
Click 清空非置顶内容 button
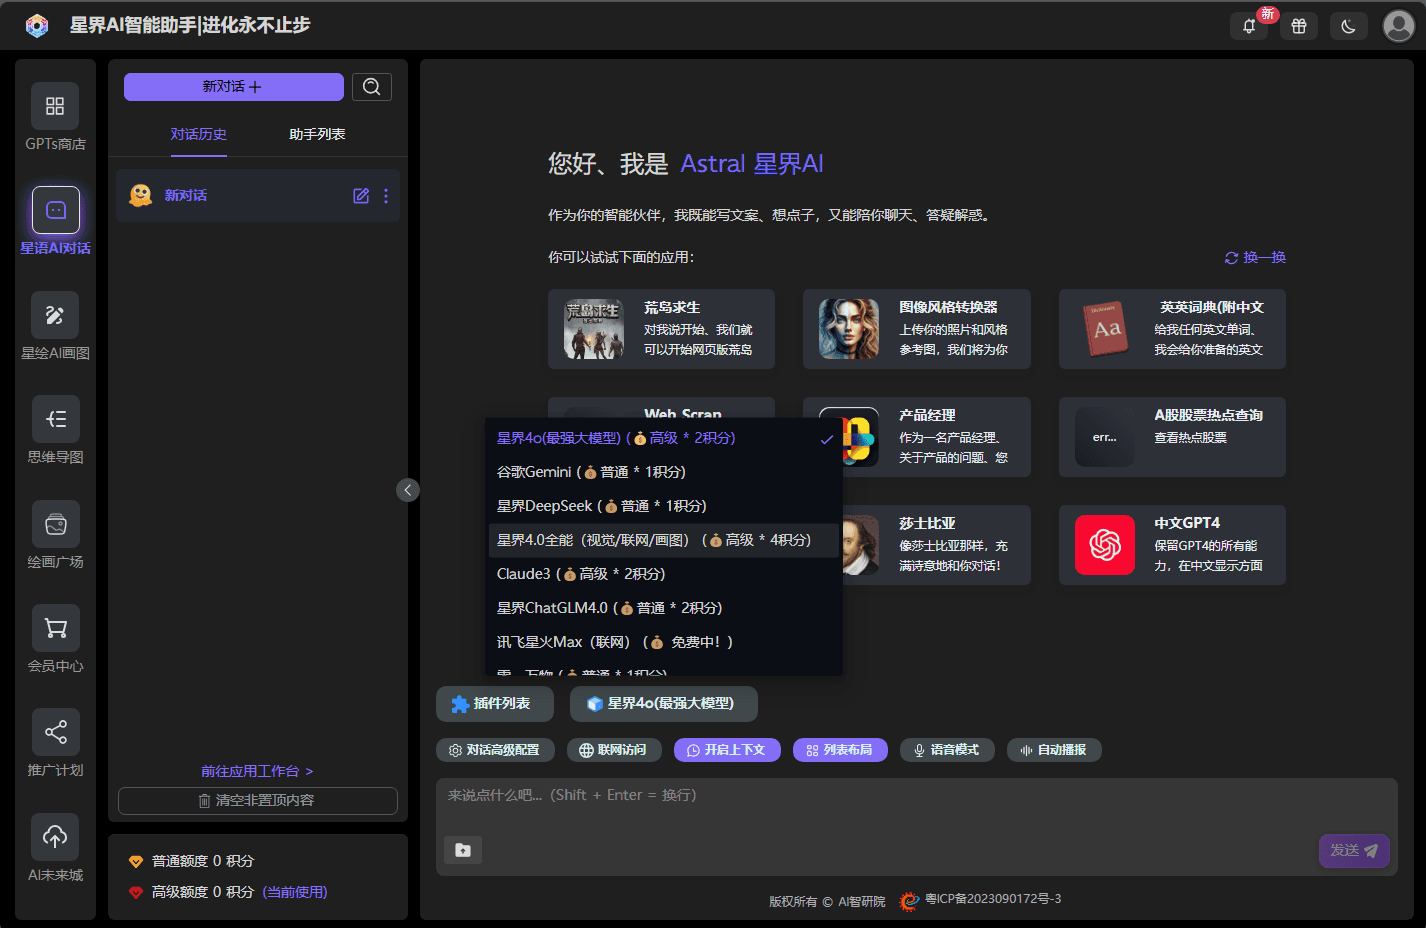click(258, 801)
